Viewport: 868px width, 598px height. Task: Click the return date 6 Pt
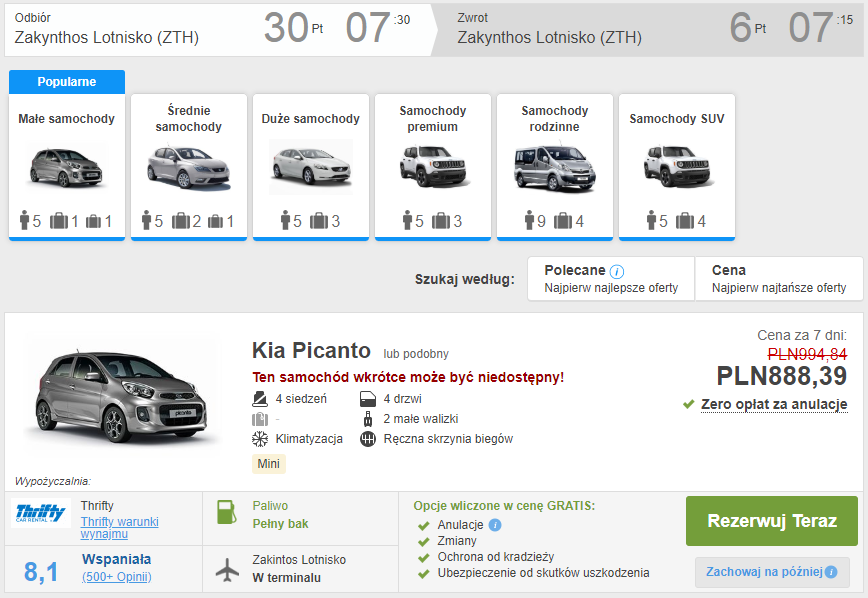(x=748, y=28)
